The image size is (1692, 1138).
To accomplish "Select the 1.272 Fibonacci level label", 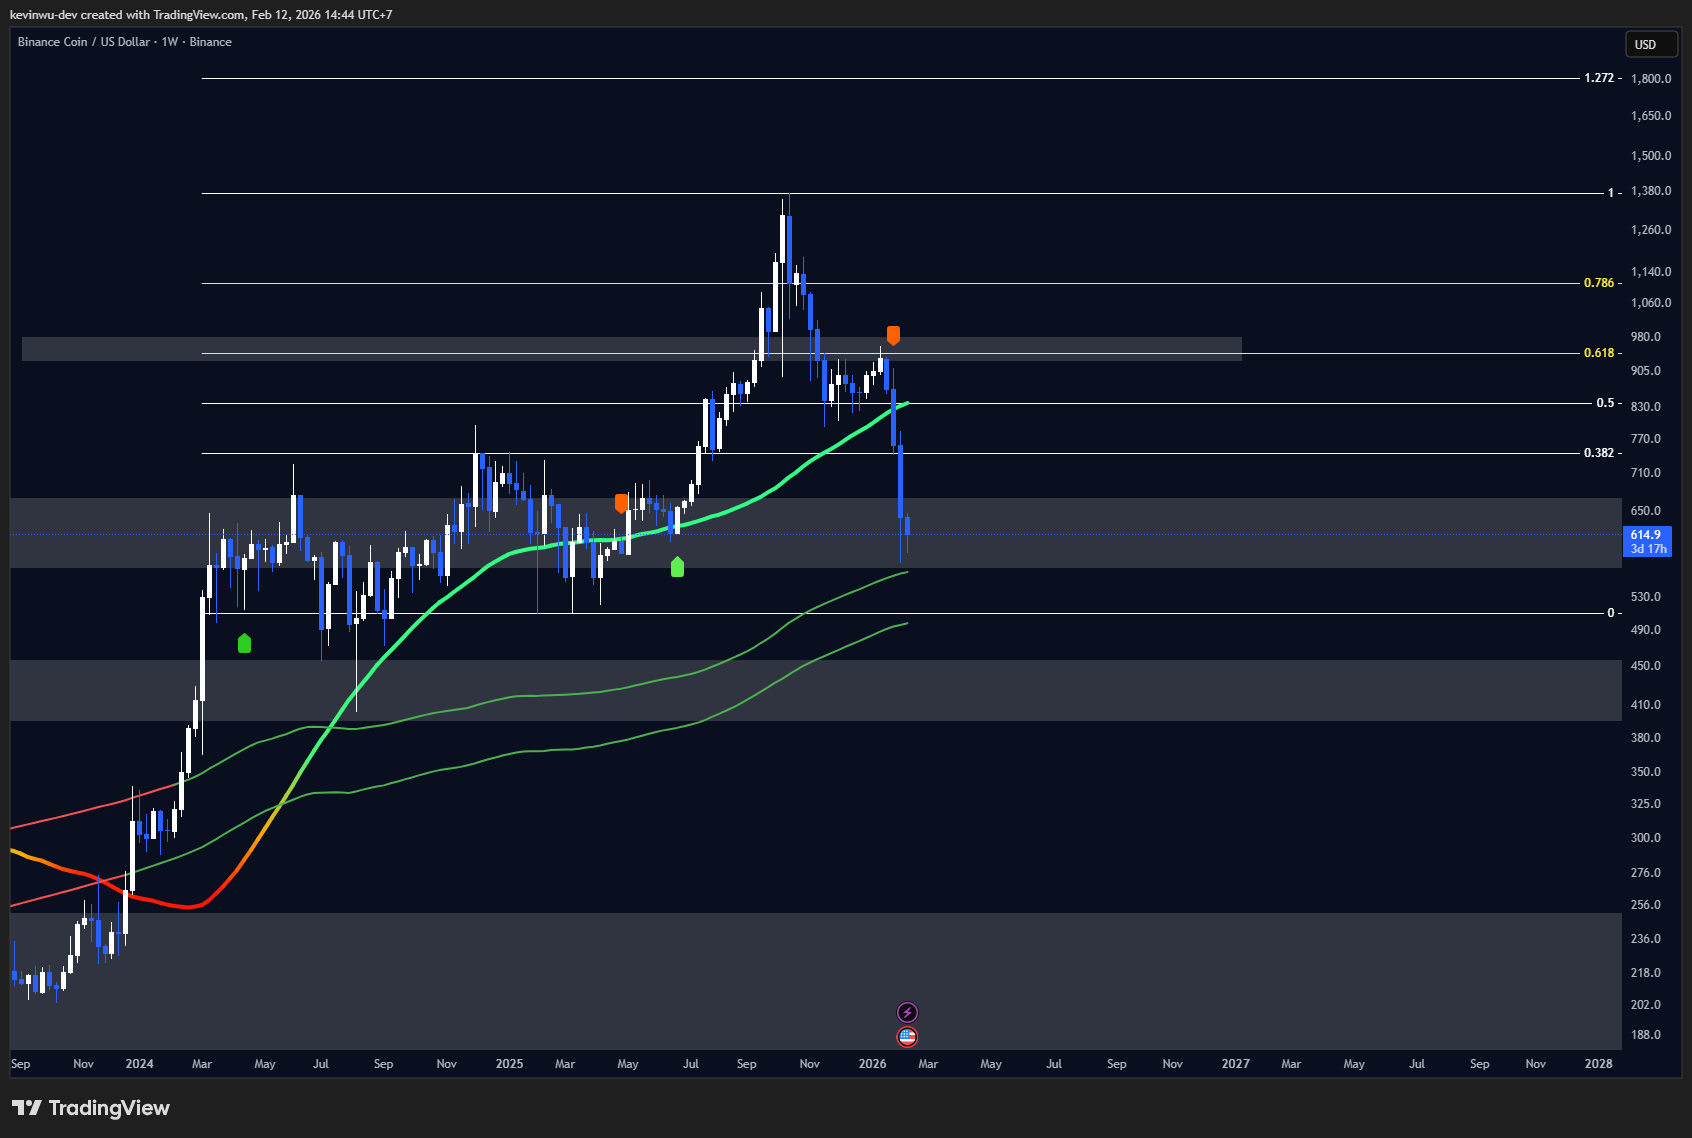I will click(x=1598, y=78).
